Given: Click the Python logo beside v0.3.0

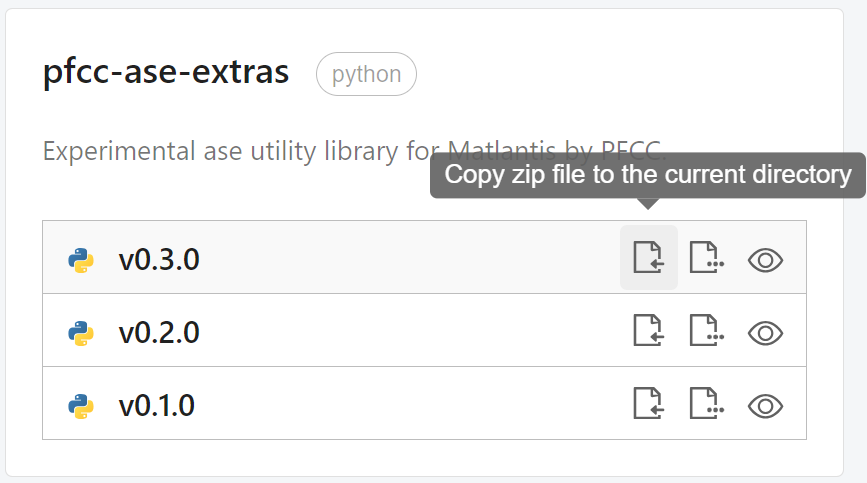Looking at the screenshot, I should (81, 260).
